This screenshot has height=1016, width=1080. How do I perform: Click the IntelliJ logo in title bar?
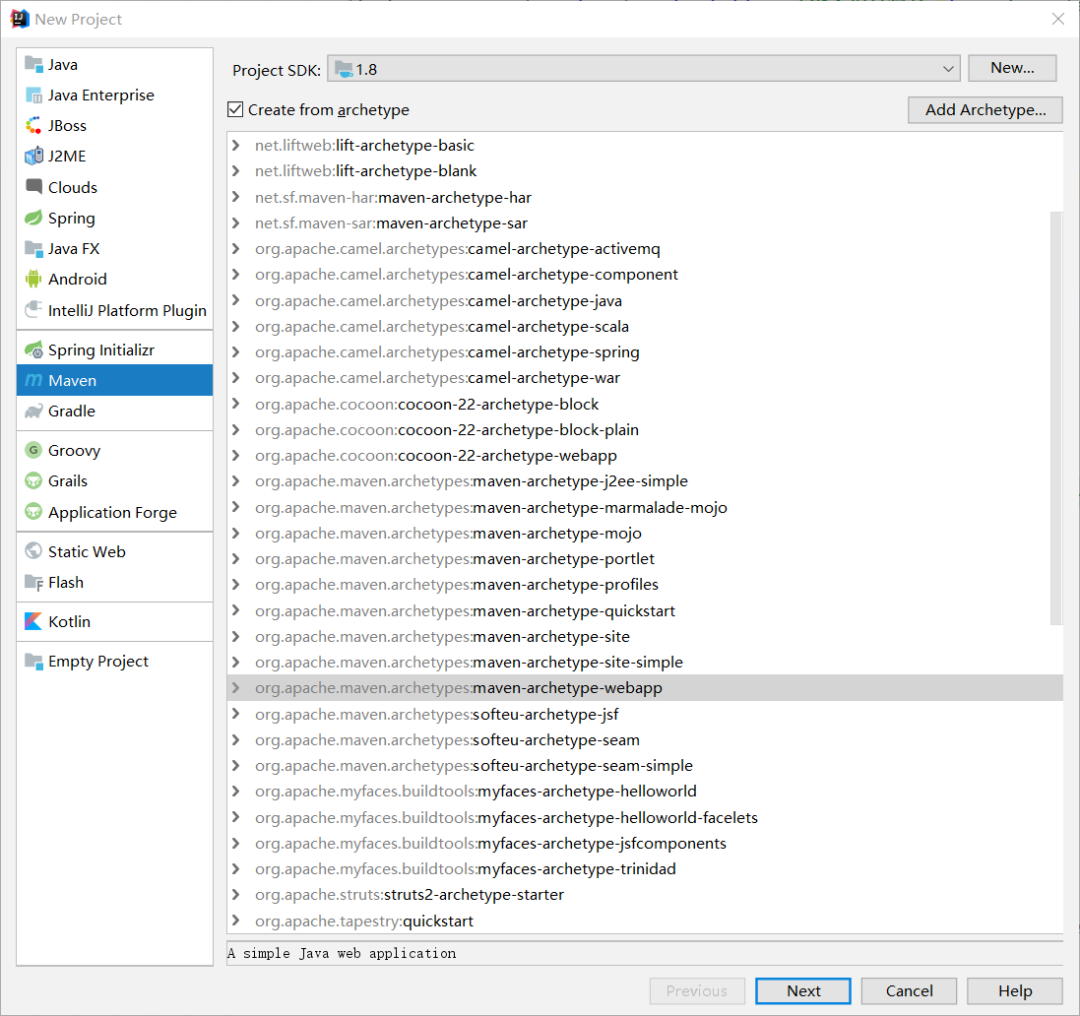tap(19, 19)
